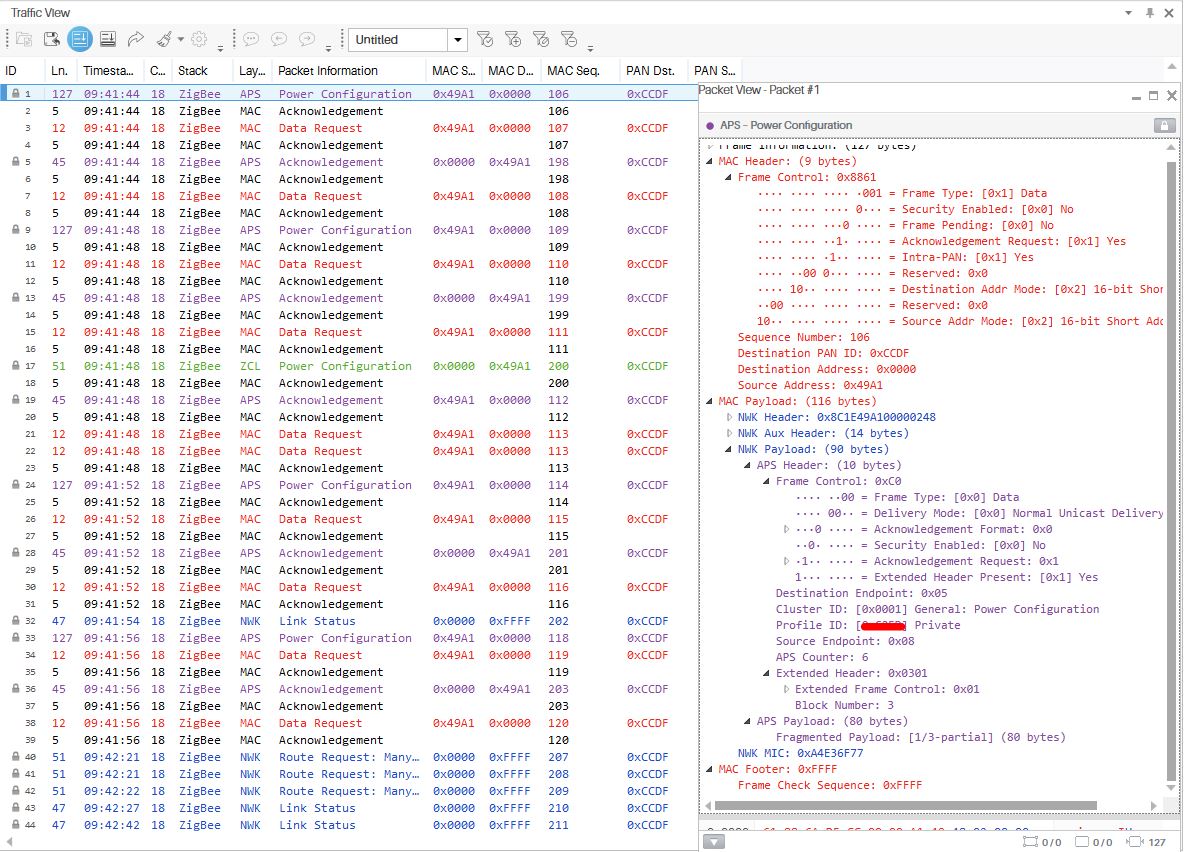
Task: Click the settings gear icon in toolbar
Action: pyautogui.click(x=200, y=39)
